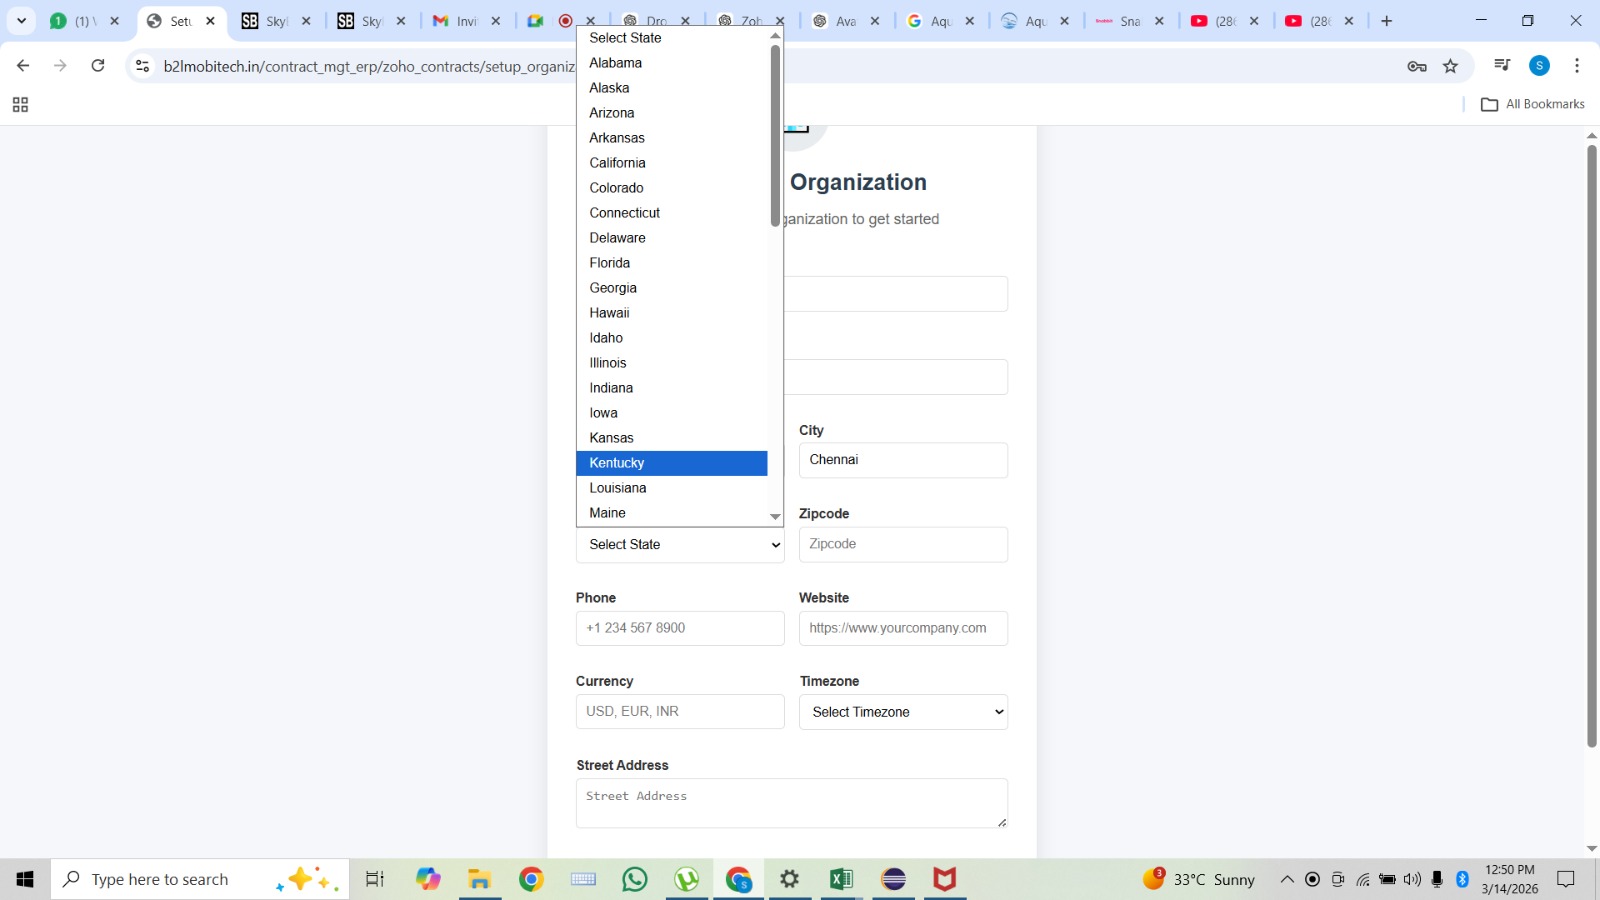Launch Excel from the taskbar

click(x=841, y=879)
